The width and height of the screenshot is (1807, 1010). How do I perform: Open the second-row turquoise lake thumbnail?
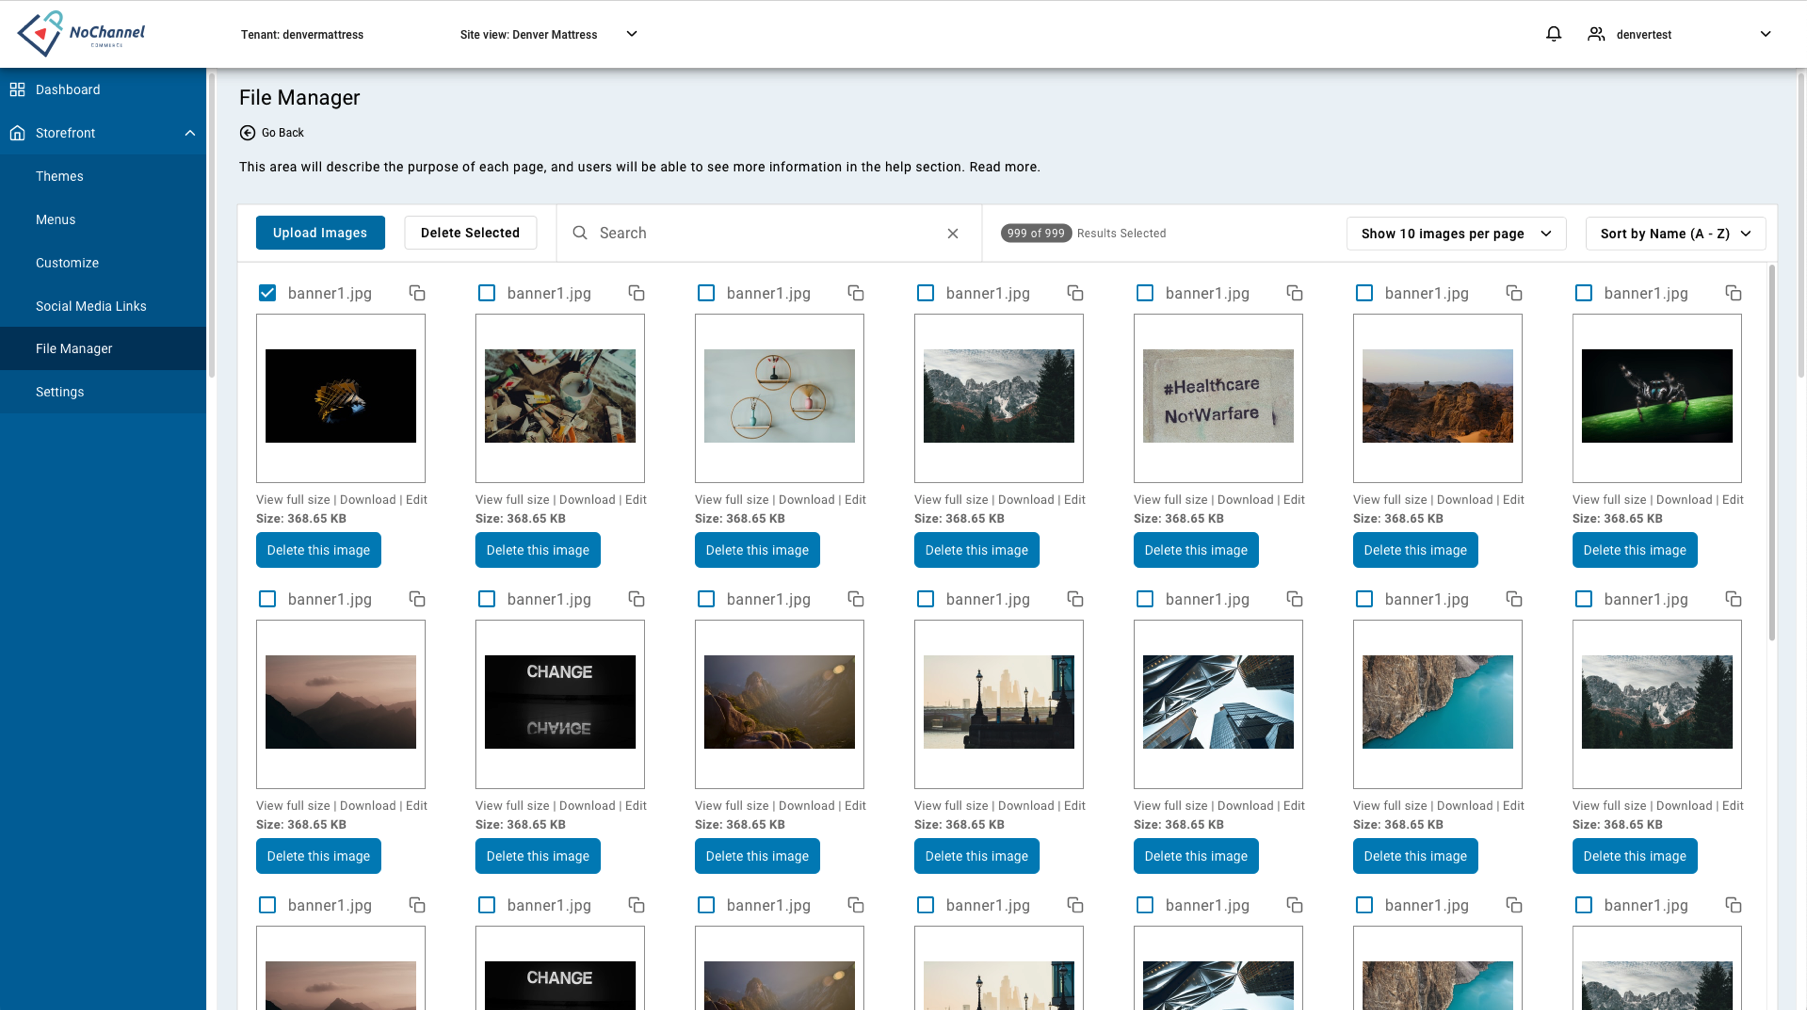[1437, 704]
